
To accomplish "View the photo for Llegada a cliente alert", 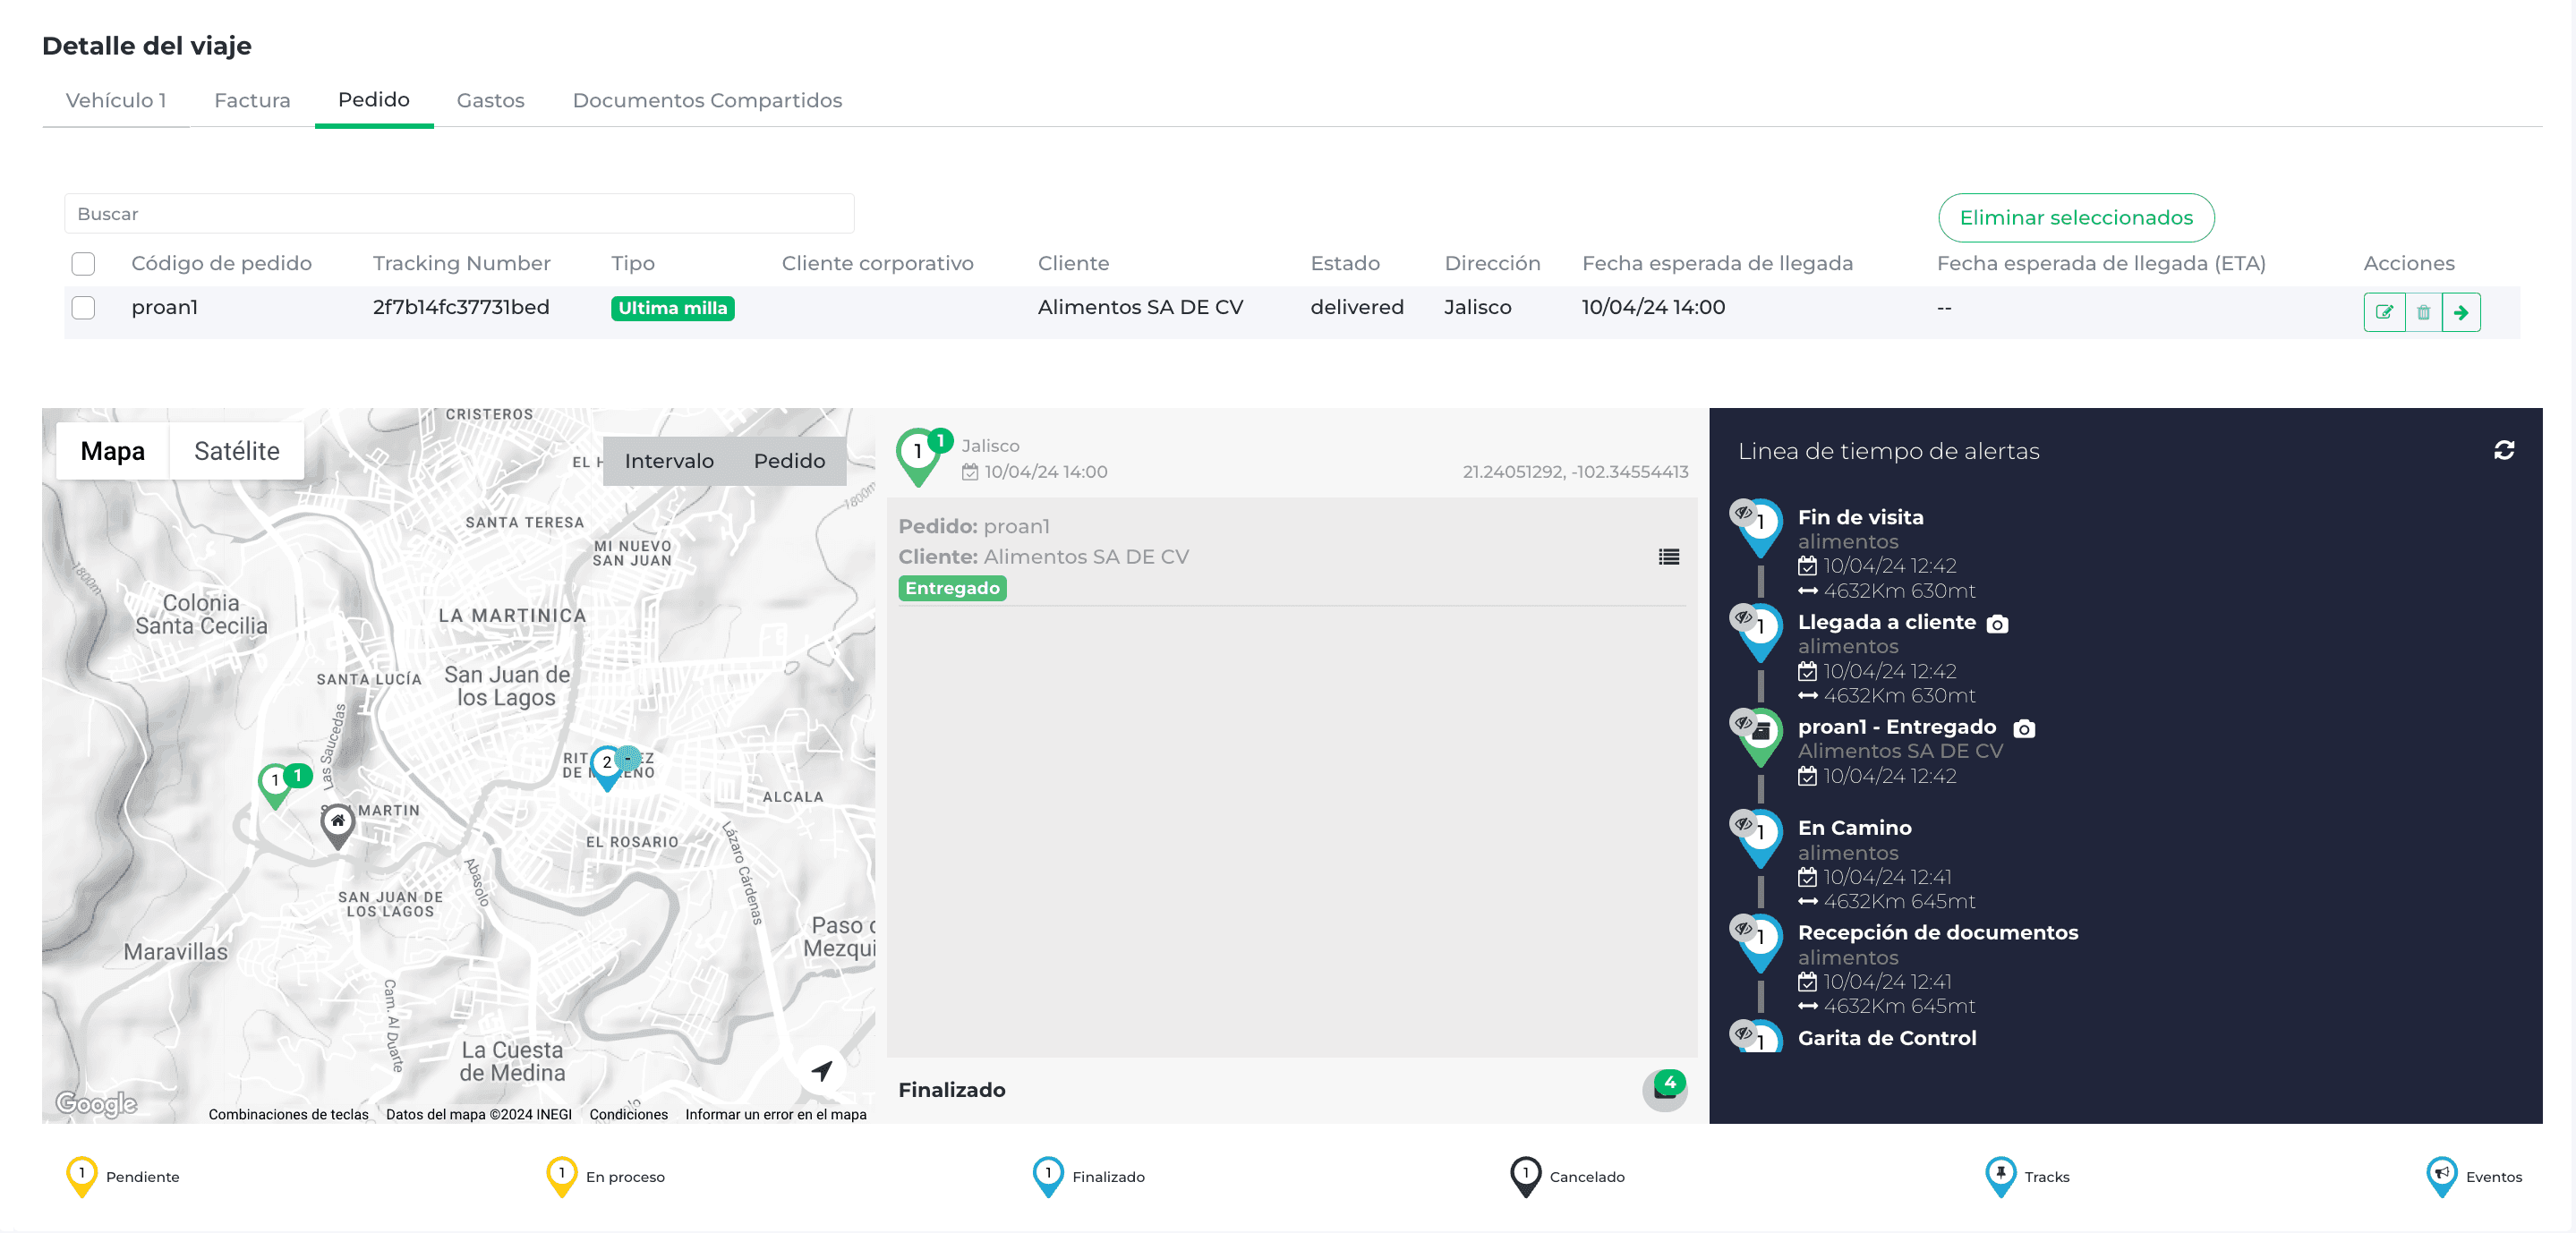I will click(1996, 624).
